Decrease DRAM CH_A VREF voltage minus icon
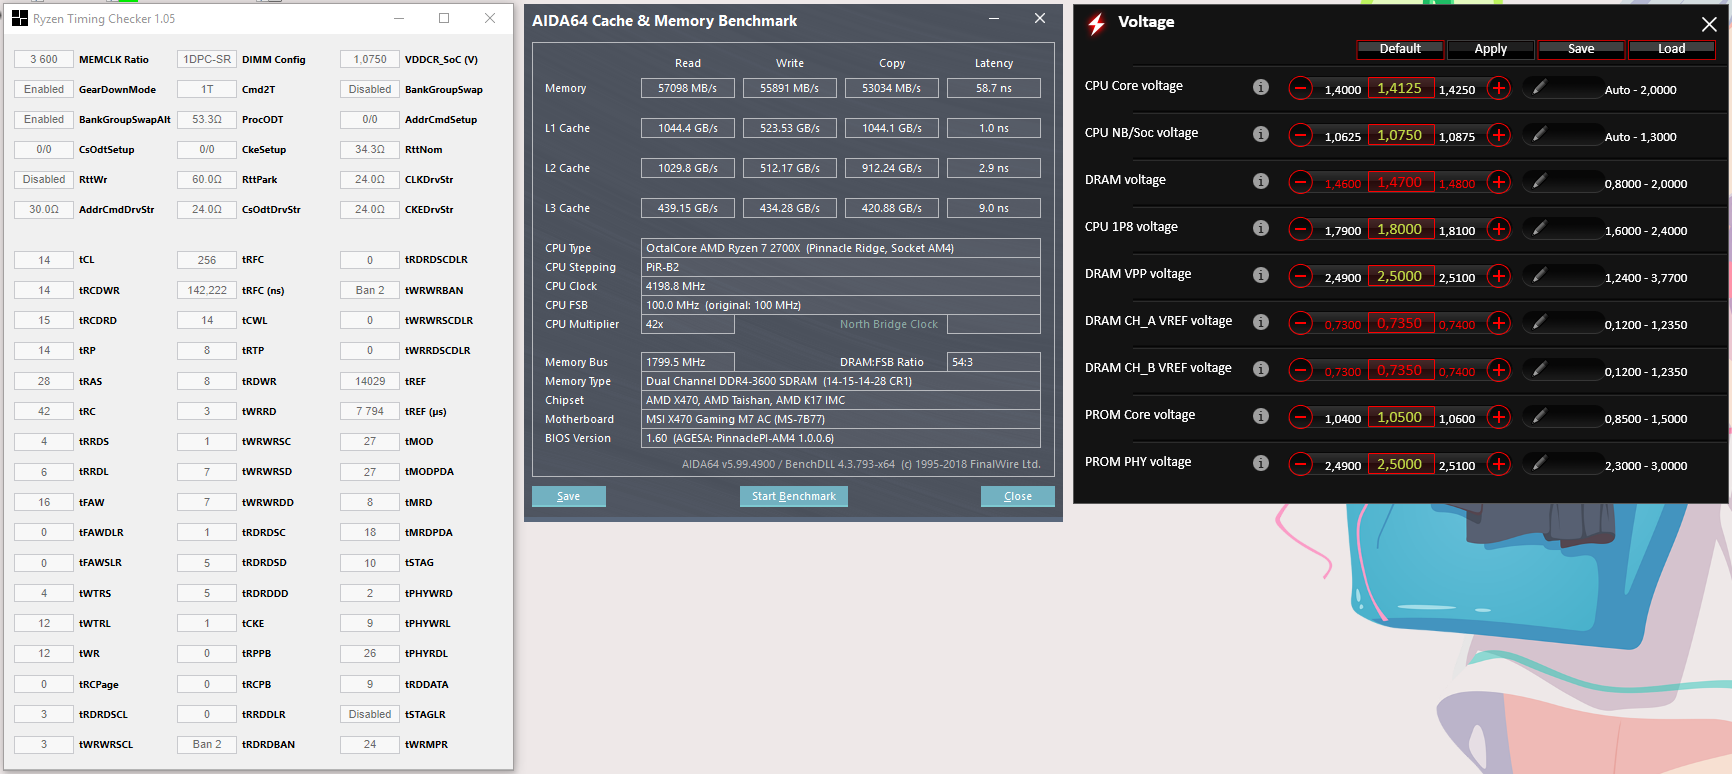The width and height of the screenshot is (1732, 774). 1300,324
